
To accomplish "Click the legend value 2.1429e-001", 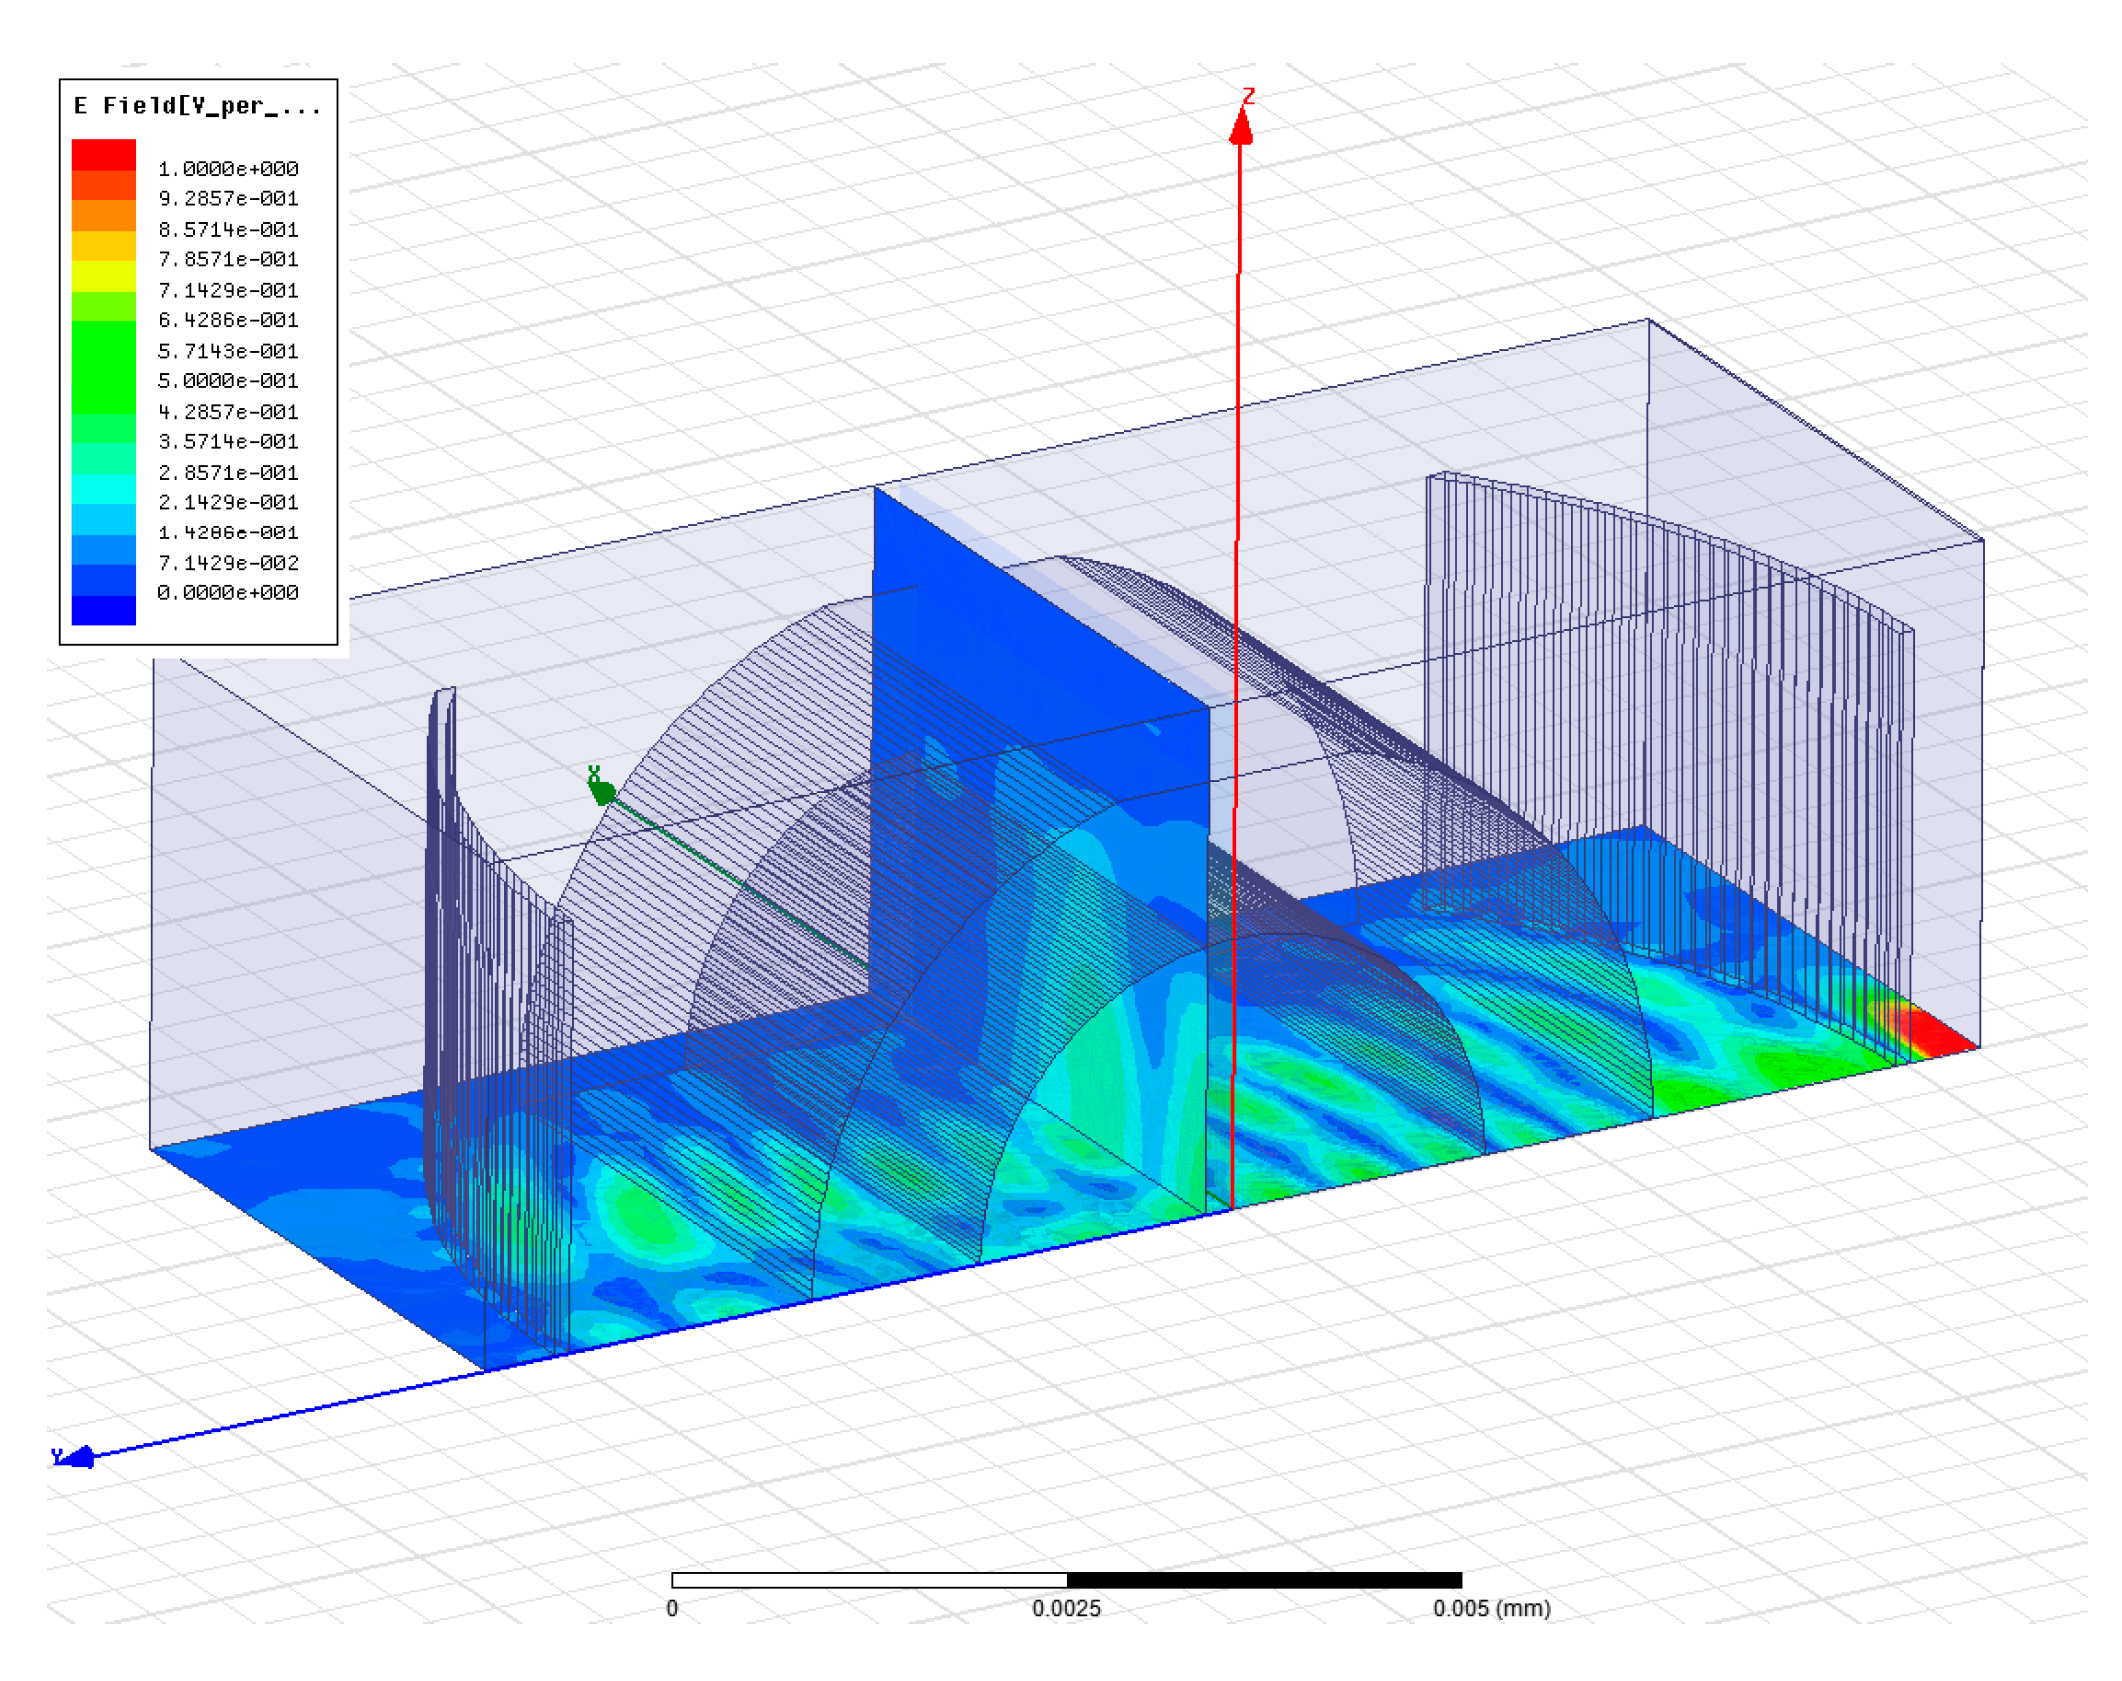I will (x=228, y=502).
